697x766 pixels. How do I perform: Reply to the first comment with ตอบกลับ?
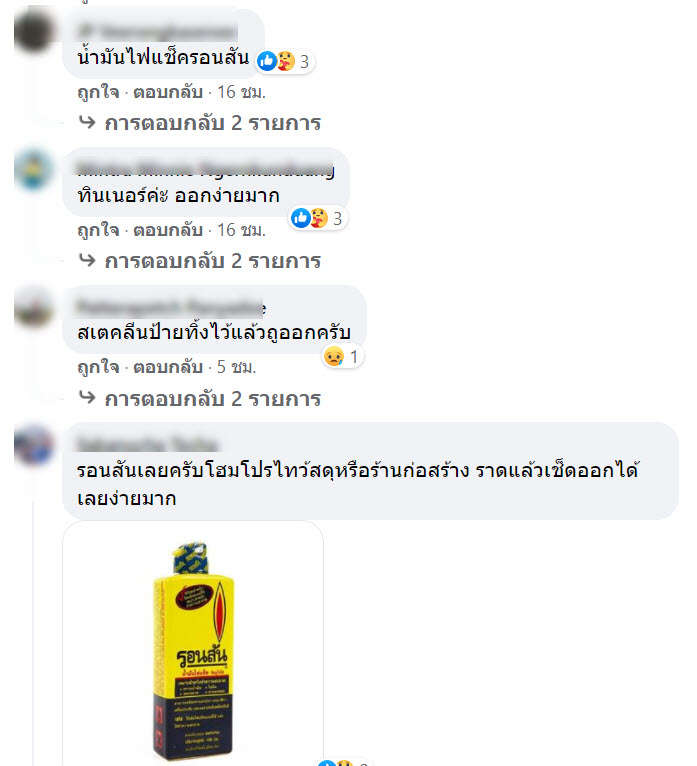168,92
